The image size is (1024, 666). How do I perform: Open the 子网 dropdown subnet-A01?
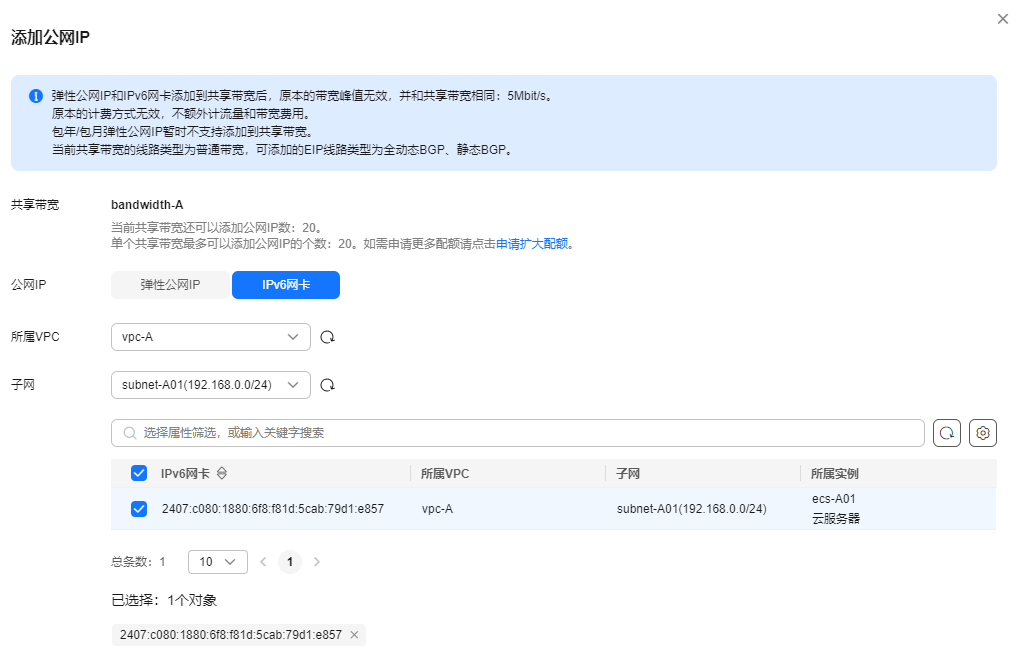(x=210, y=385)
